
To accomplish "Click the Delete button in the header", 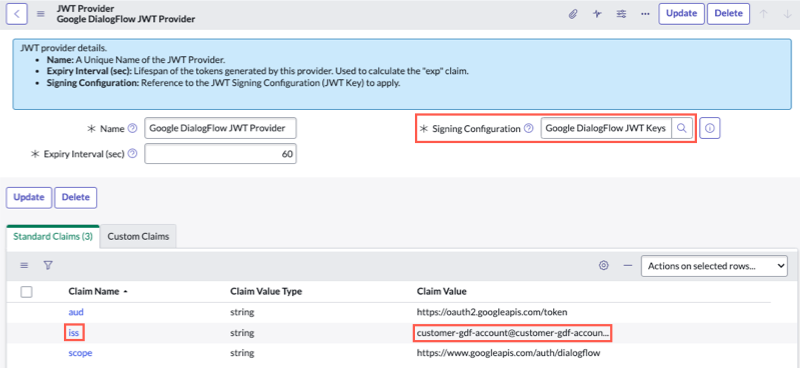I will 729,14.
